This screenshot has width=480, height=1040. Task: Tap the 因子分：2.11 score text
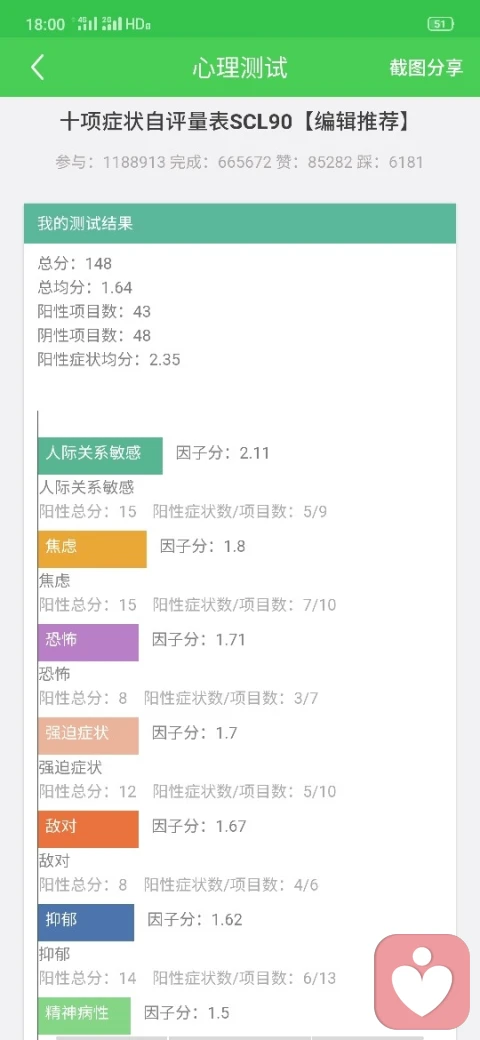(223, 453)
